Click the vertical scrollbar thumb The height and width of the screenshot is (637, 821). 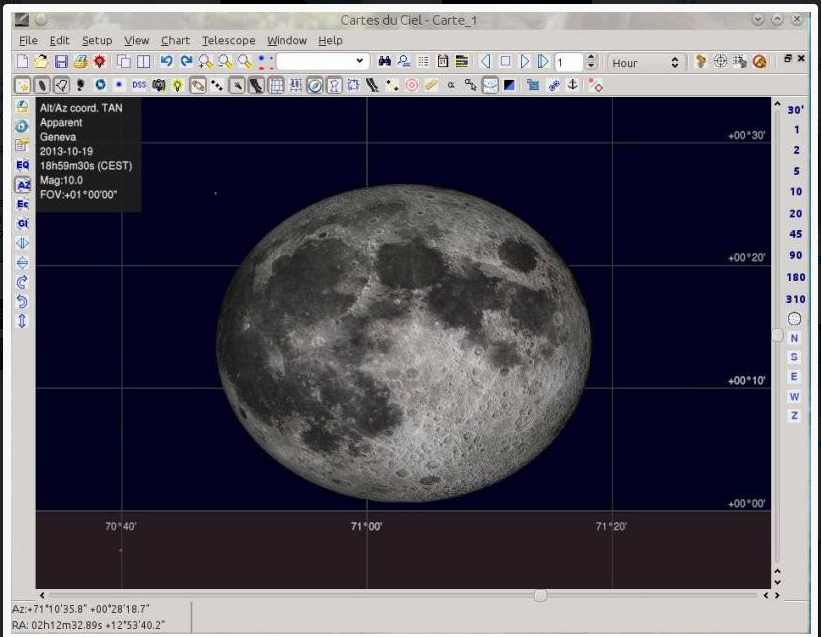pyautogui.click(x=778, y=335)
